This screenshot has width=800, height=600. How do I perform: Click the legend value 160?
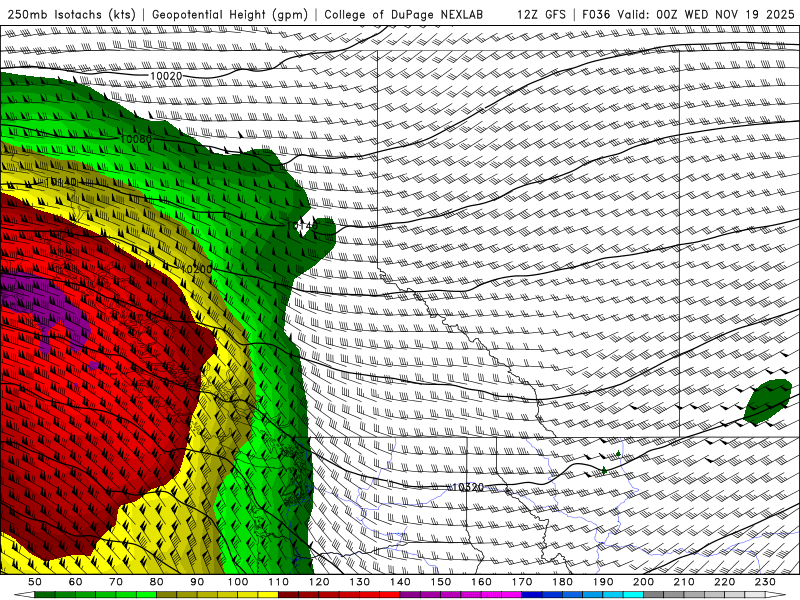point(481,582)
